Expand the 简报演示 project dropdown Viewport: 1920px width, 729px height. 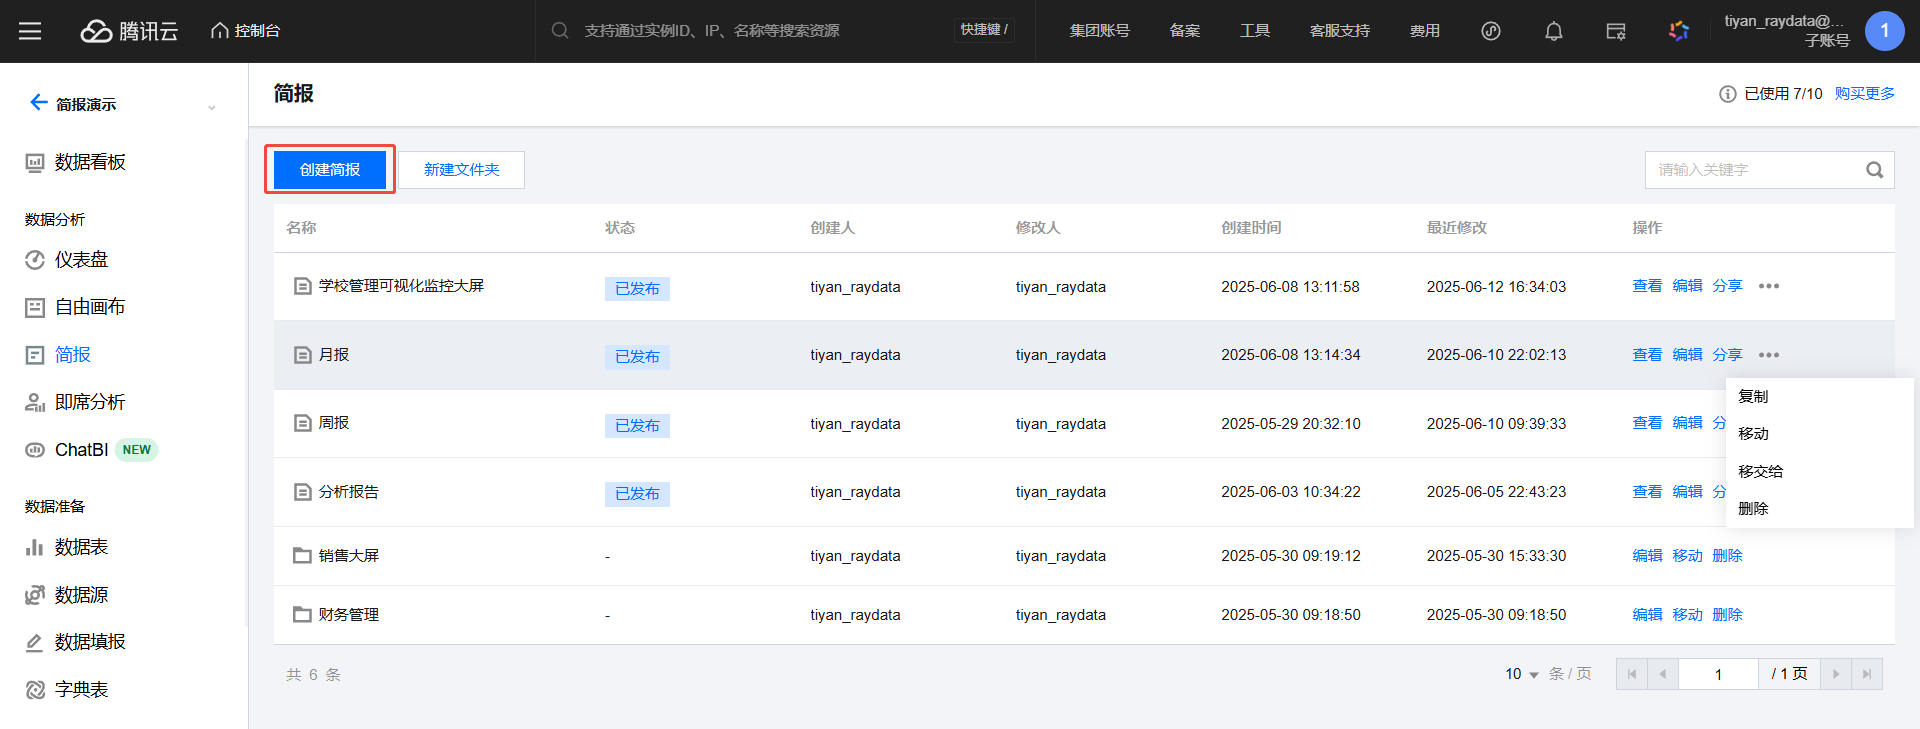click(x=211, y=107)
